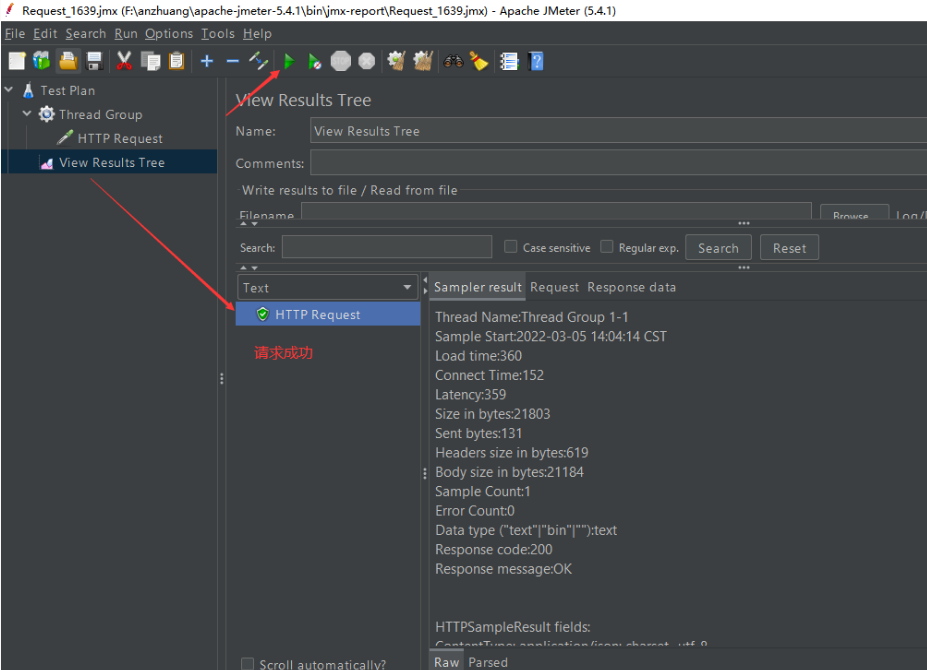Open the Run menu
Viewport: 927px width, 670px height.
[x=126, y=34]
